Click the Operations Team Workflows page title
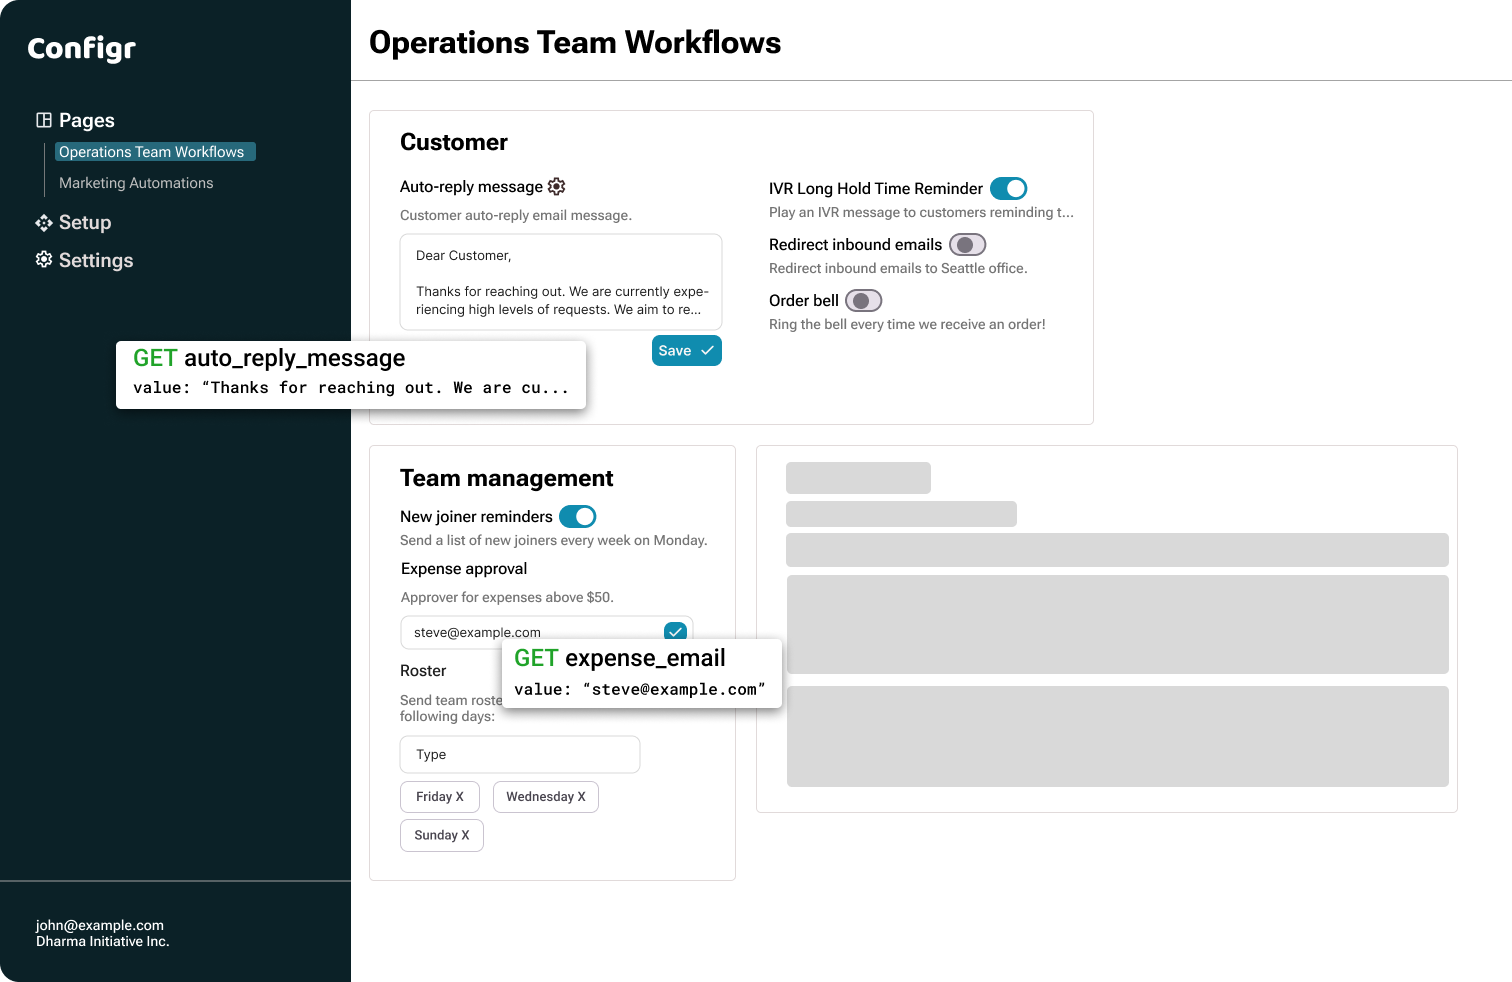Viewport: 1512px width, 982px height. [575, 42]
